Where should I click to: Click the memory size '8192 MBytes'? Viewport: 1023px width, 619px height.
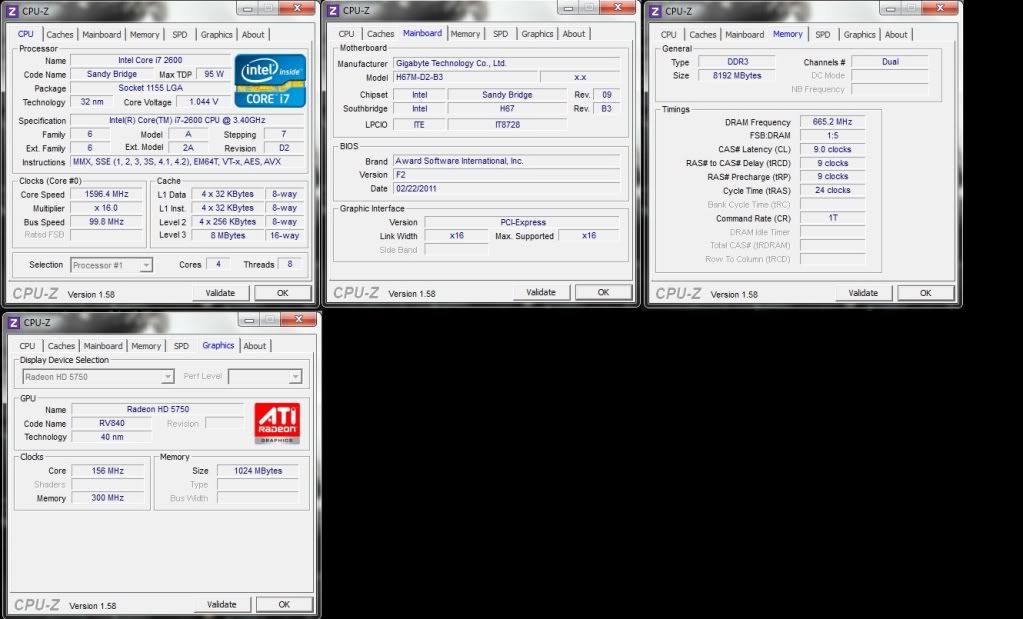(737, 76)
